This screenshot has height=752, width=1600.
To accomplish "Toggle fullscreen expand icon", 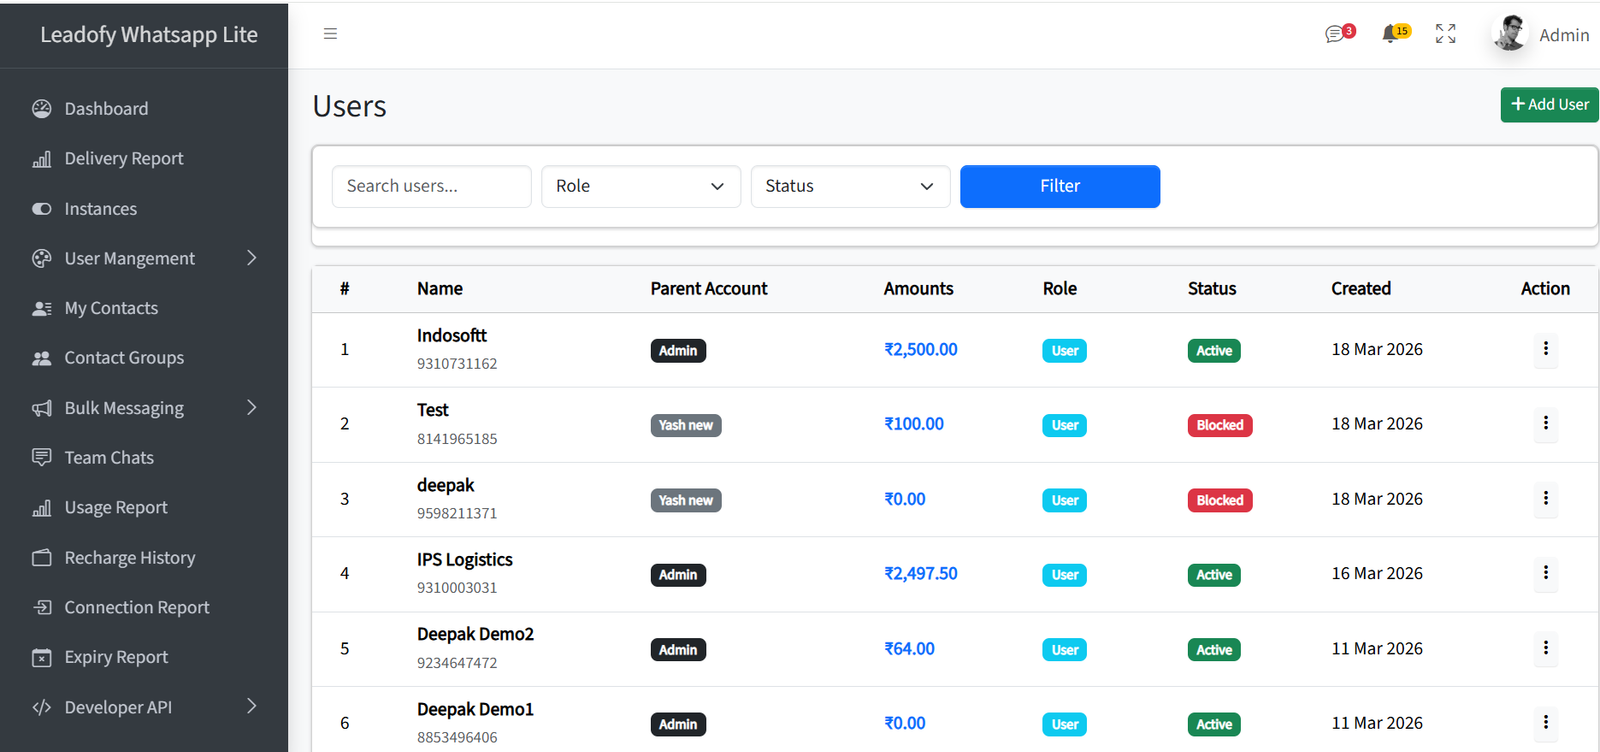I will 1445,34.
